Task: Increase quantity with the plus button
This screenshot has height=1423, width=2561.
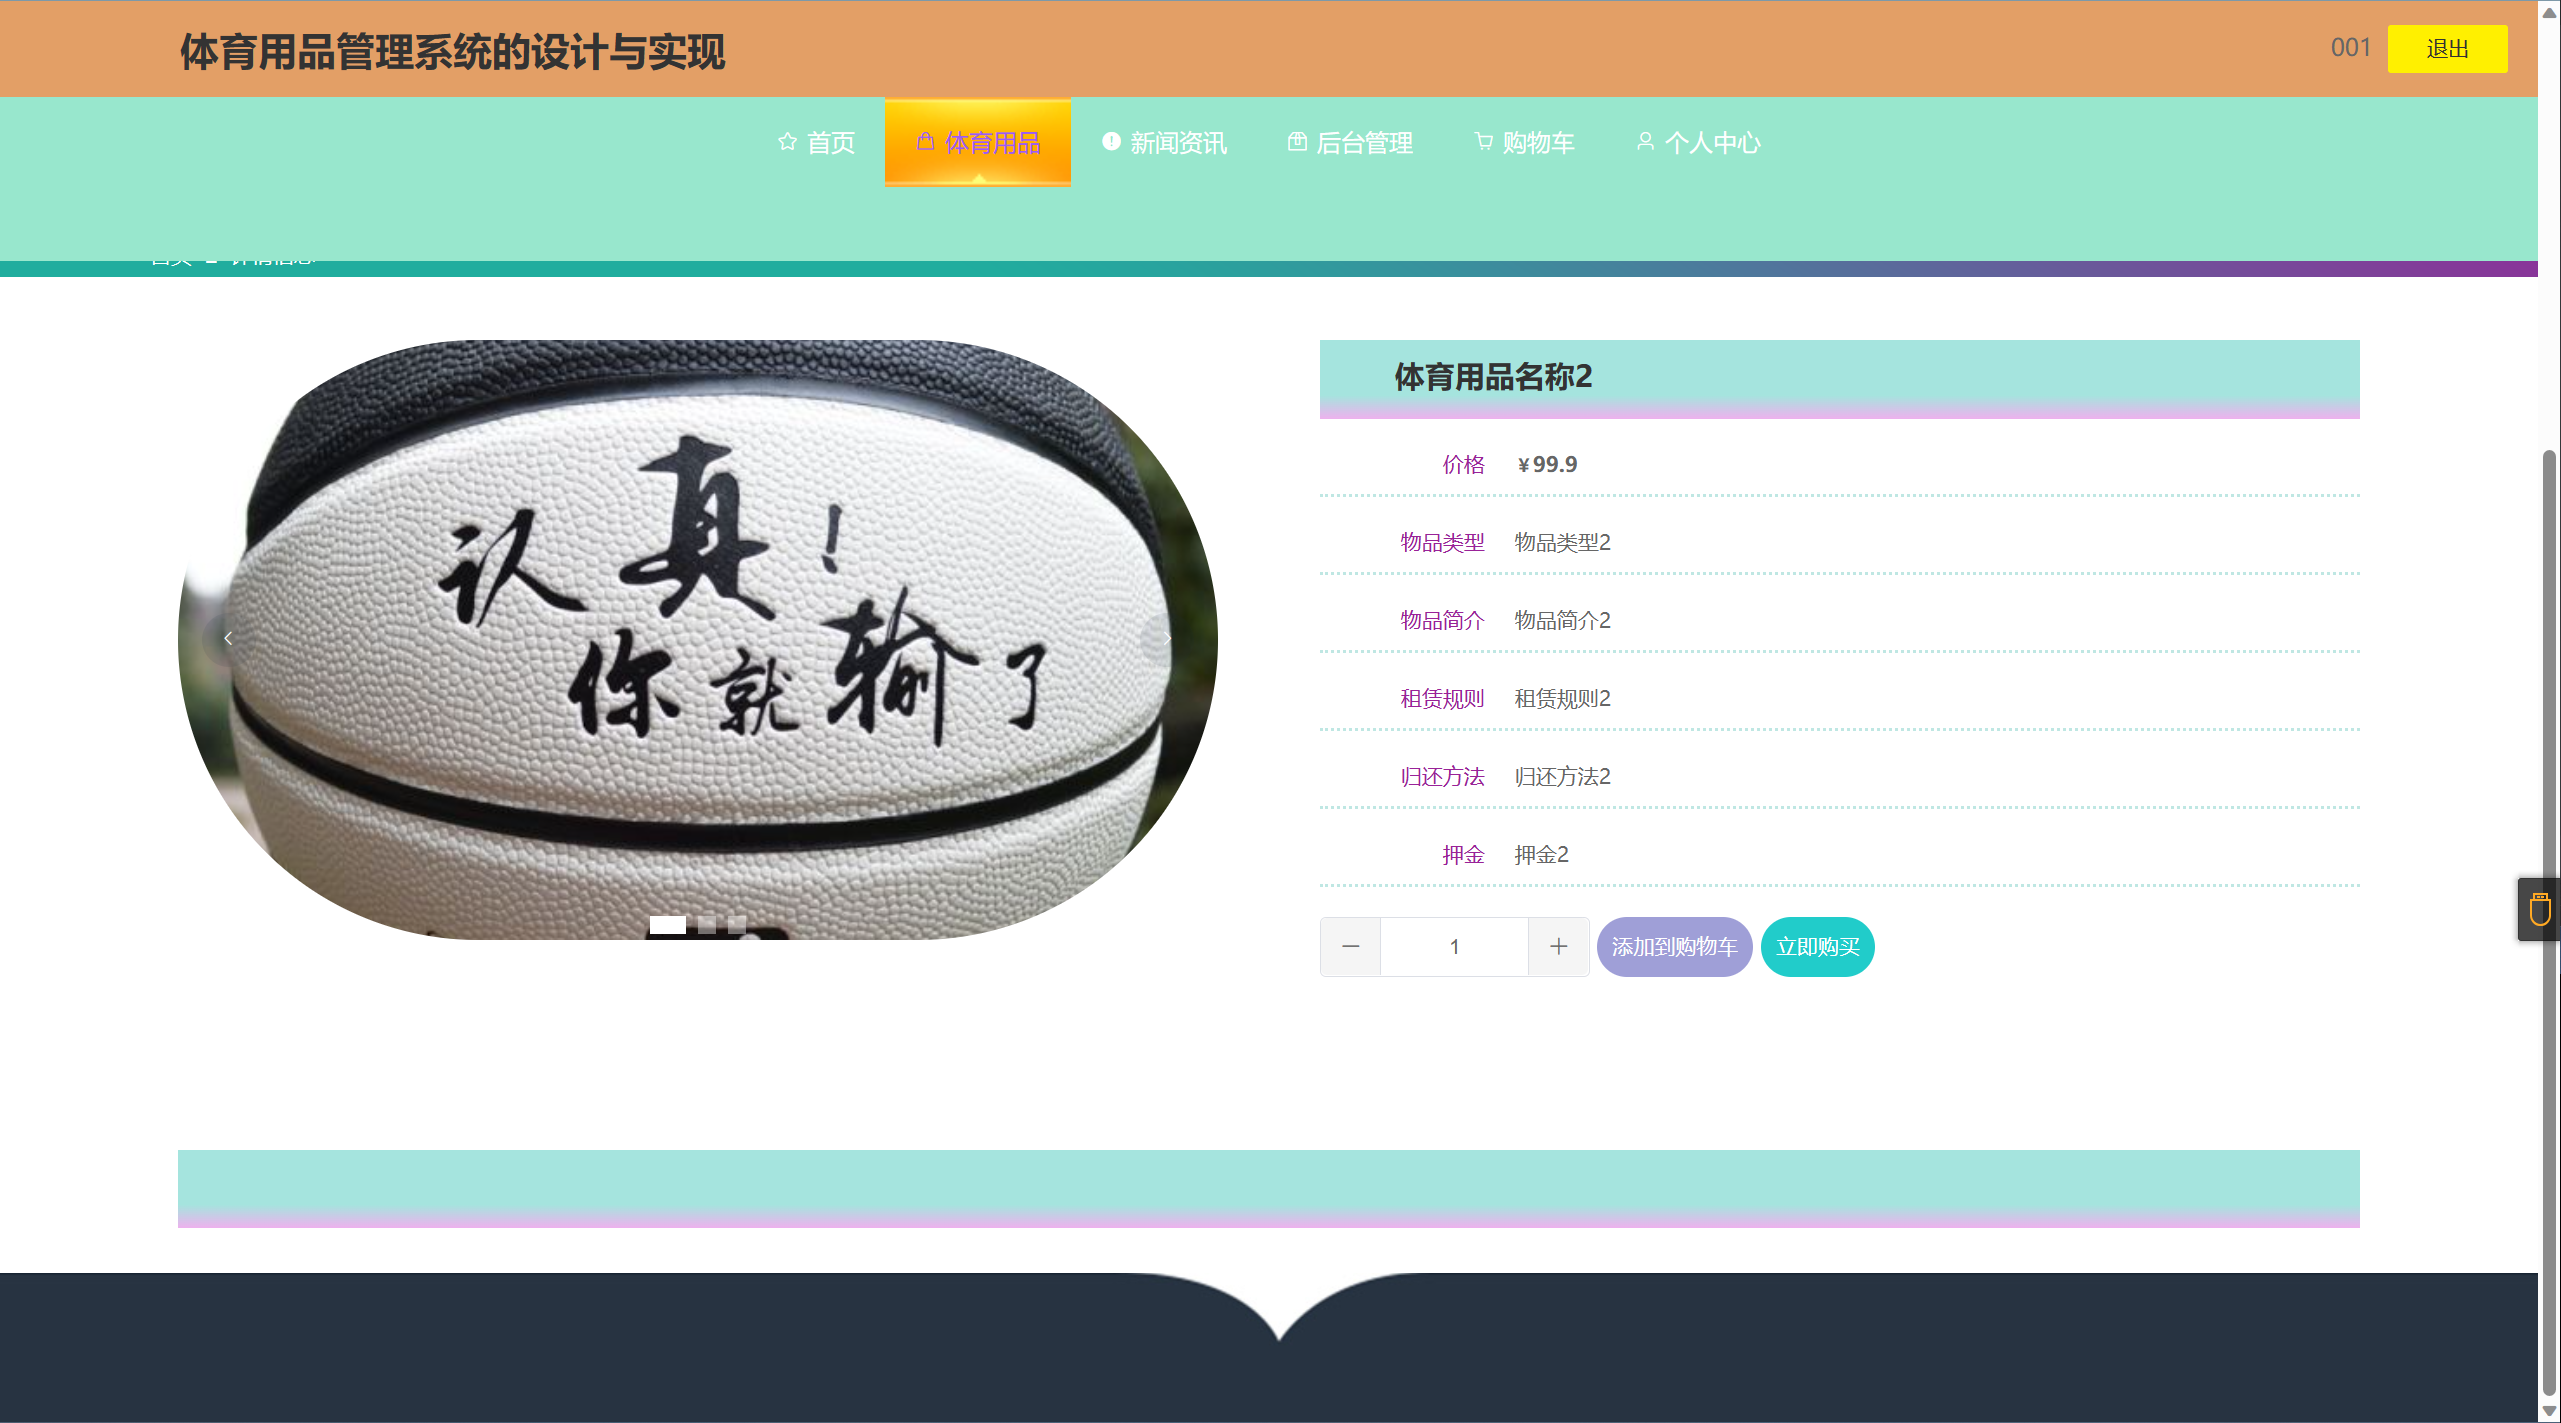Action: coord(1558,946)
